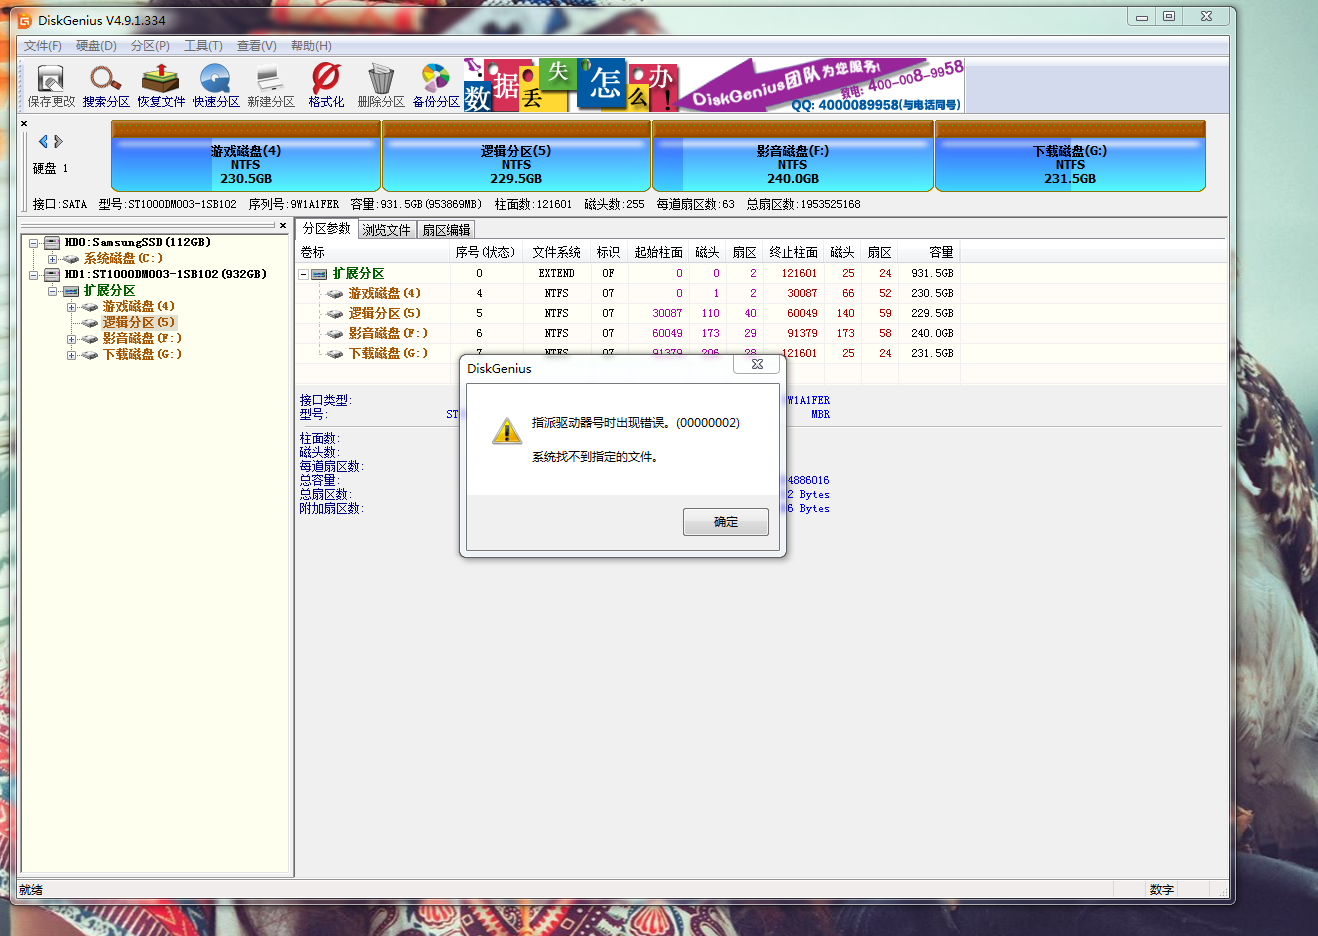Click the 序列号:9W1A1FER text in disk info line
The image size is (1318, 936).
click(x=294, y=204)
